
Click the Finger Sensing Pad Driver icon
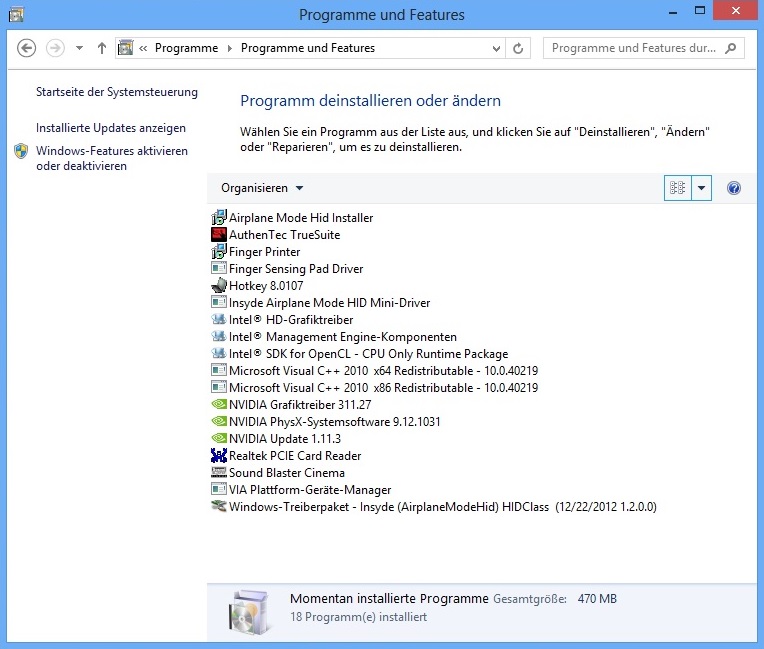[219, 268]
